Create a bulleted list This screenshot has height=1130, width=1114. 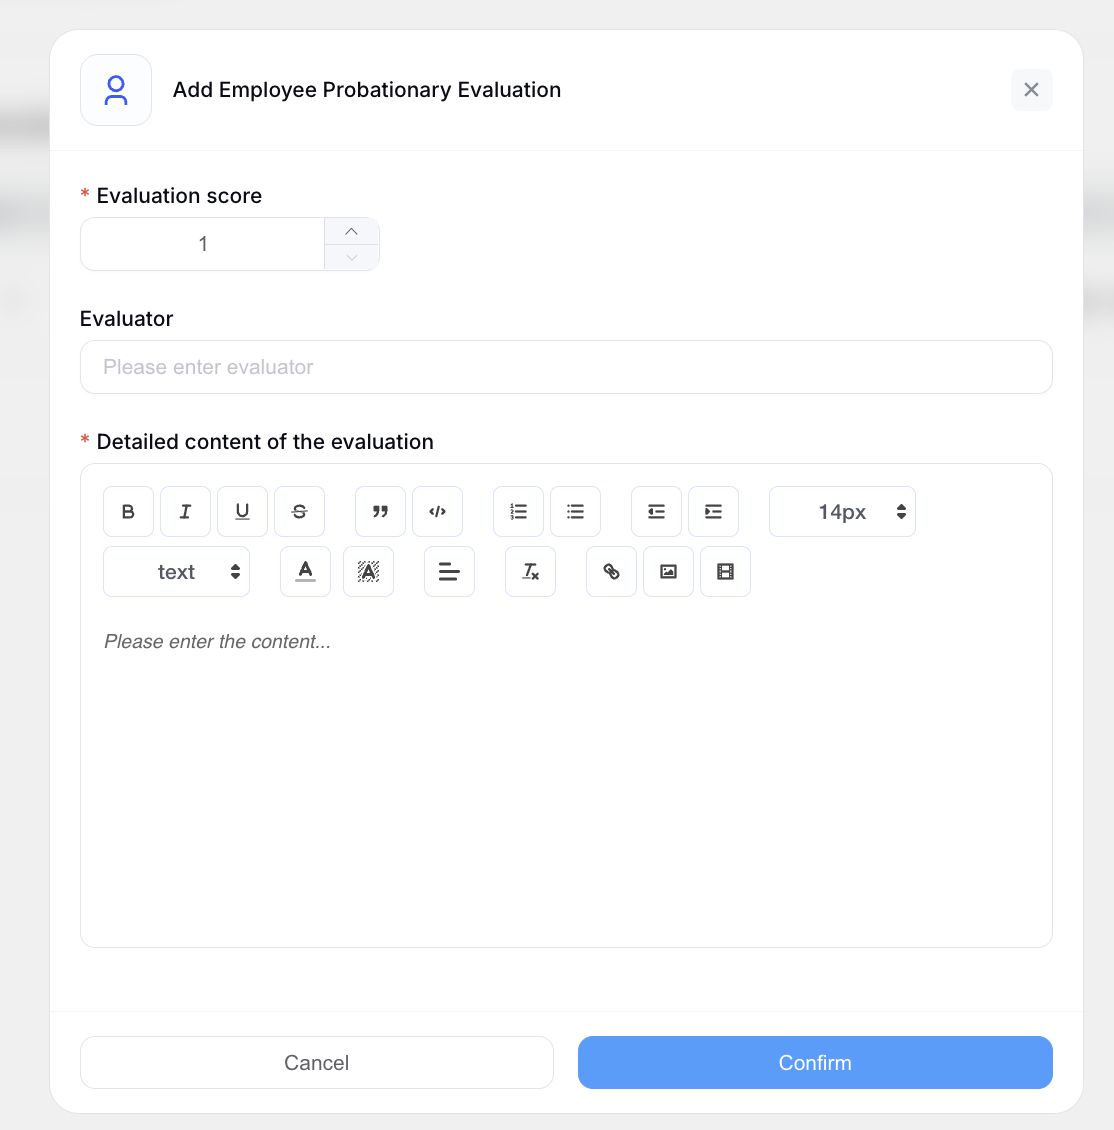pos(575,511)
